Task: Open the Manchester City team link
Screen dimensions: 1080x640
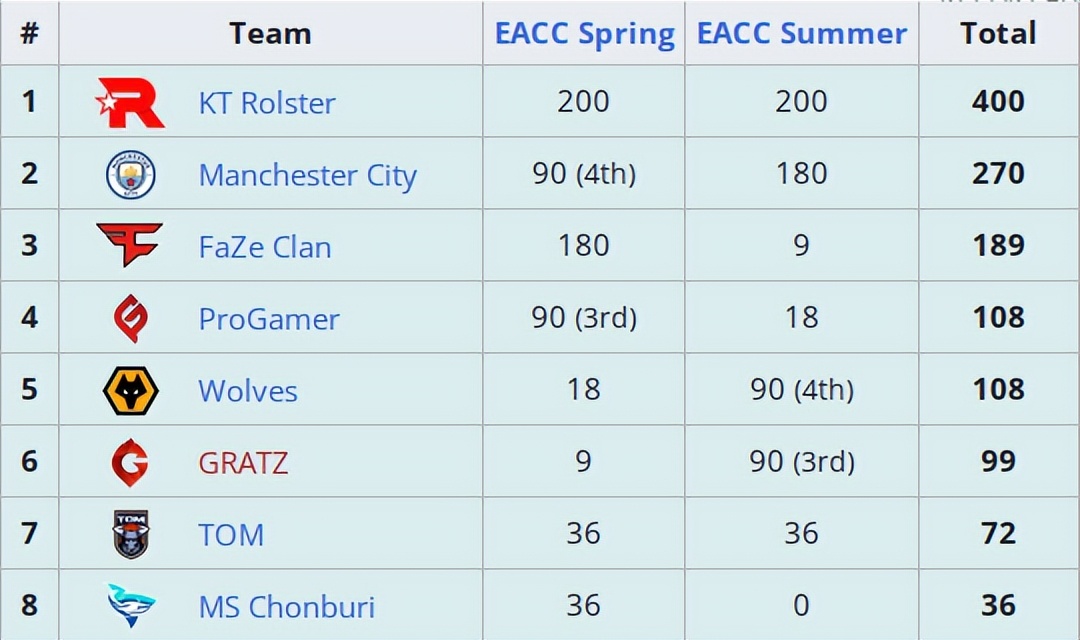Action: point(307,175)
